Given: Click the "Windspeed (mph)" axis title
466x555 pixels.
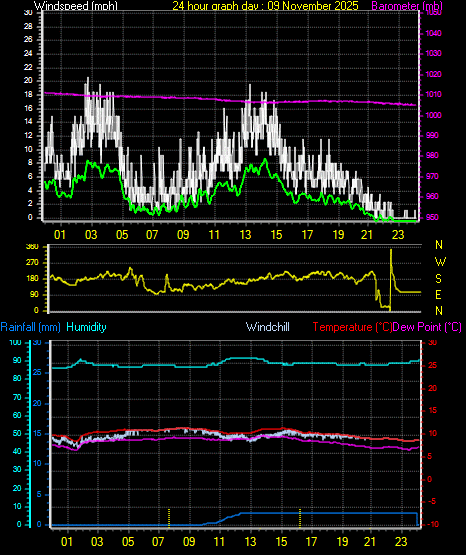Looking at the screenshot, I should (75, 5).
